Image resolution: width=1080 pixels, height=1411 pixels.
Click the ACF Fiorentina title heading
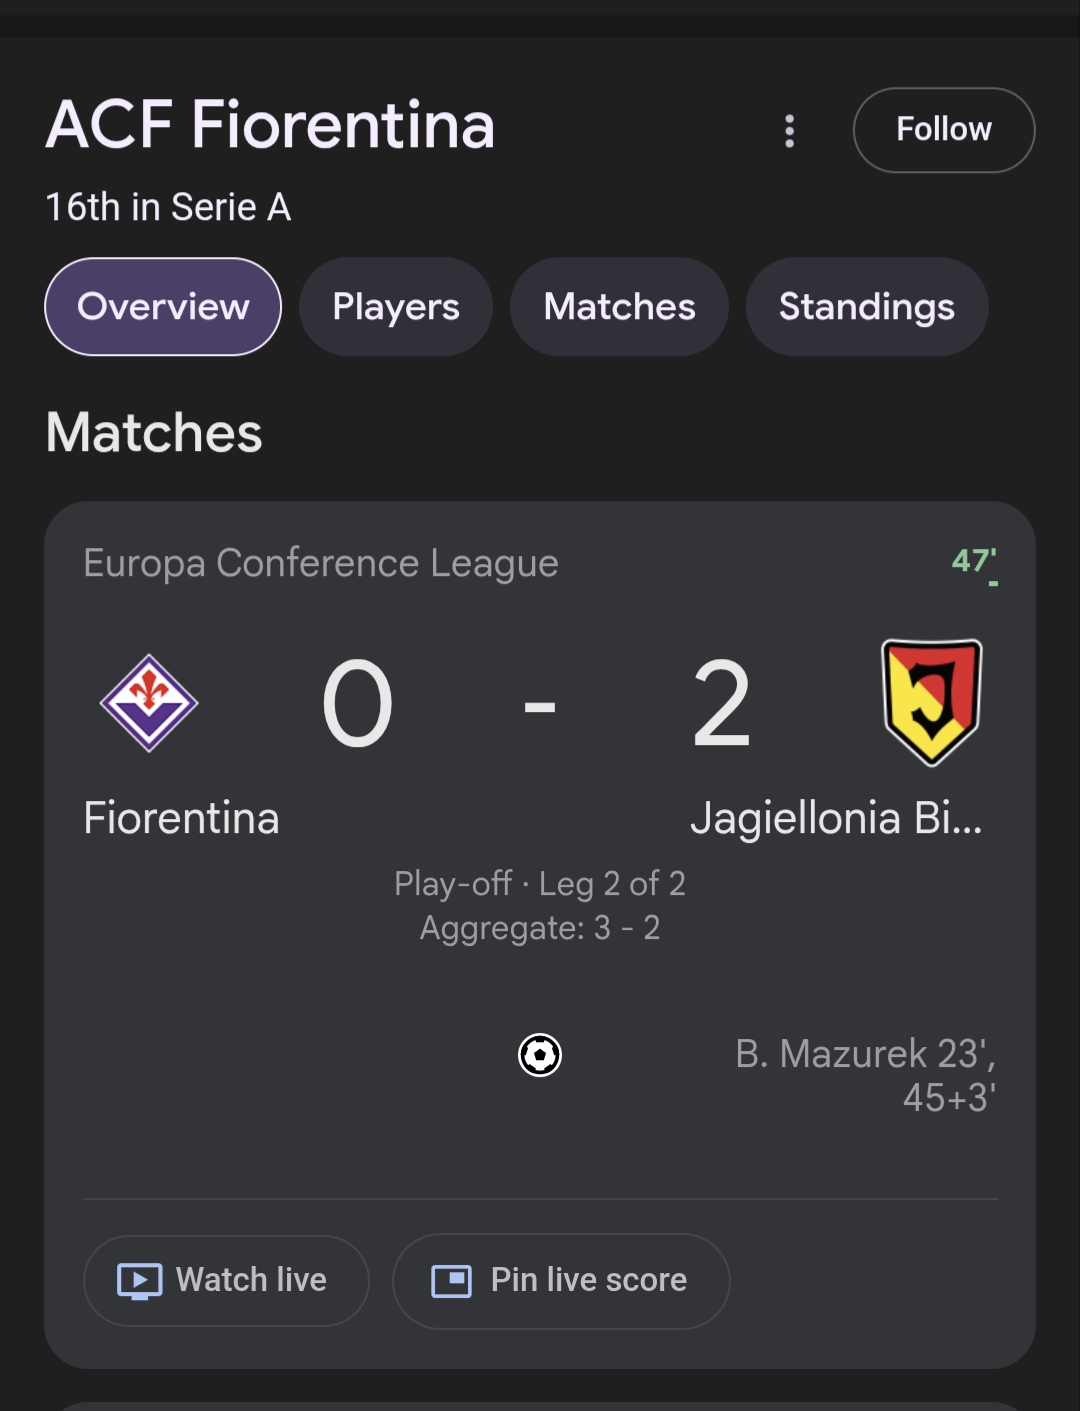(270, 125)
